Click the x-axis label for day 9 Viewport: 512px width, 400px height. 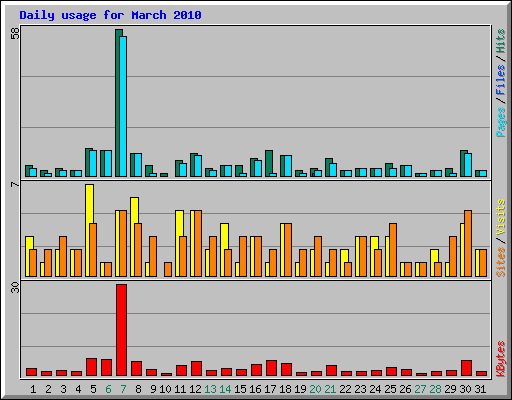pos(153,389)
